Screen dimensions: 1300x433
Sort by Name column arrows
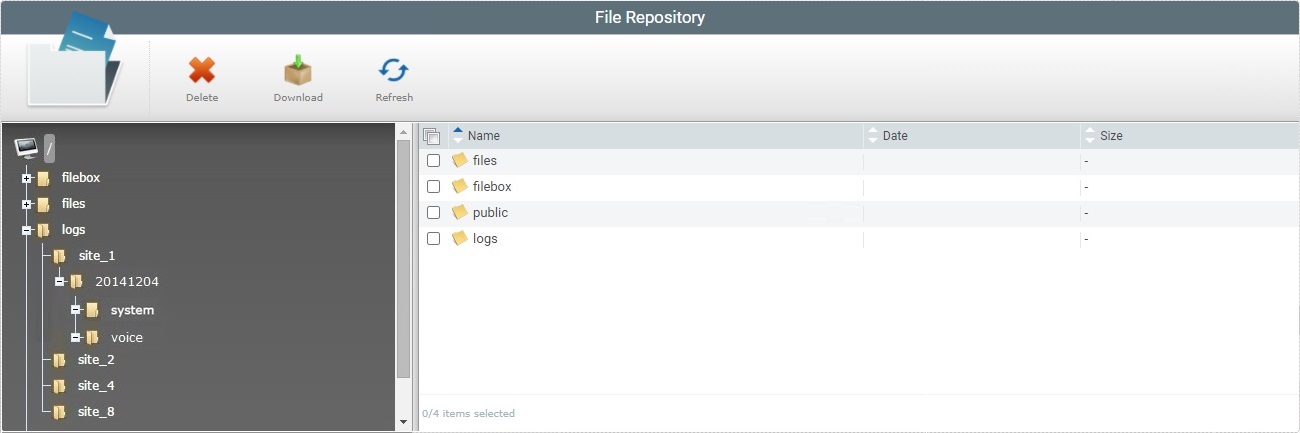click(458, 135)
